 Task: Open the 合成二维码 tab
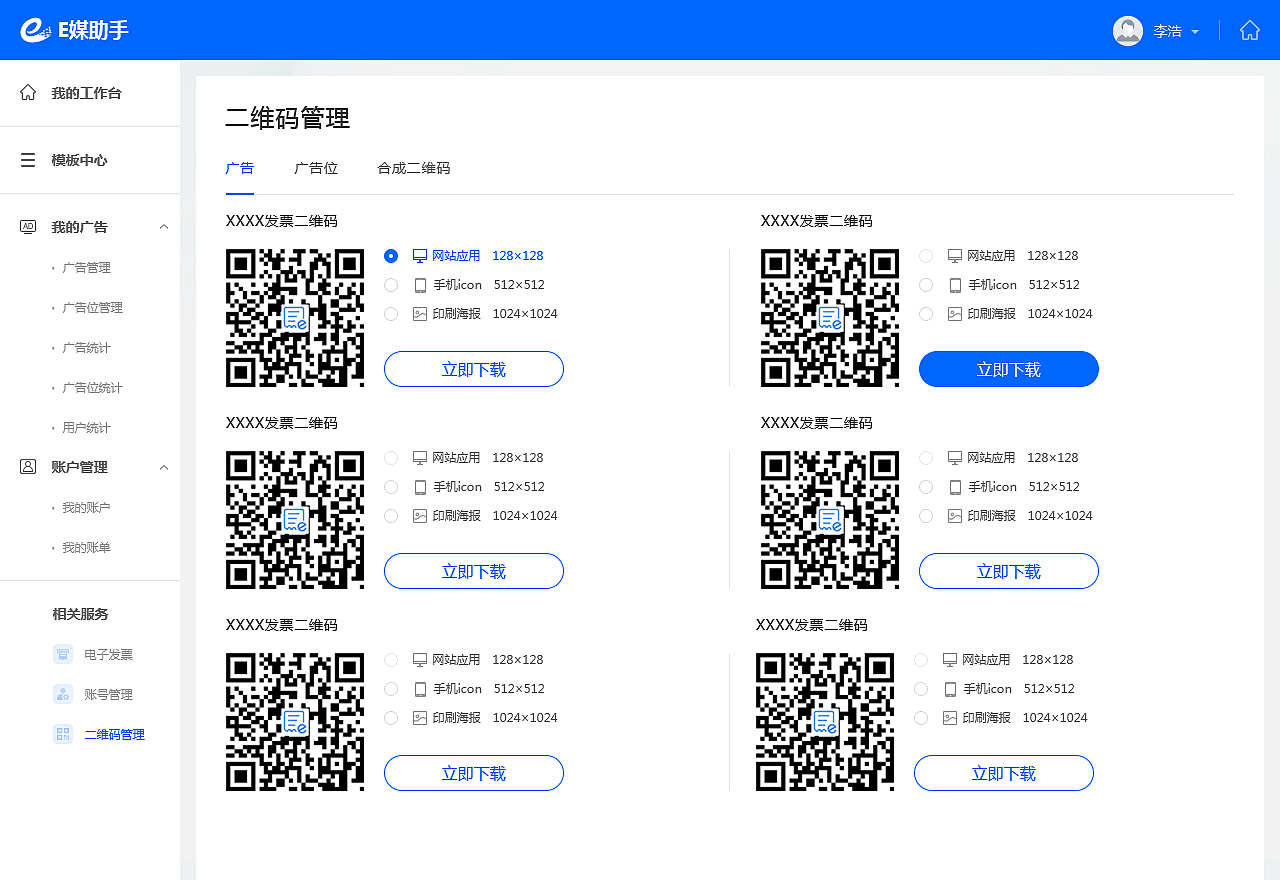(x=414, y=168)
